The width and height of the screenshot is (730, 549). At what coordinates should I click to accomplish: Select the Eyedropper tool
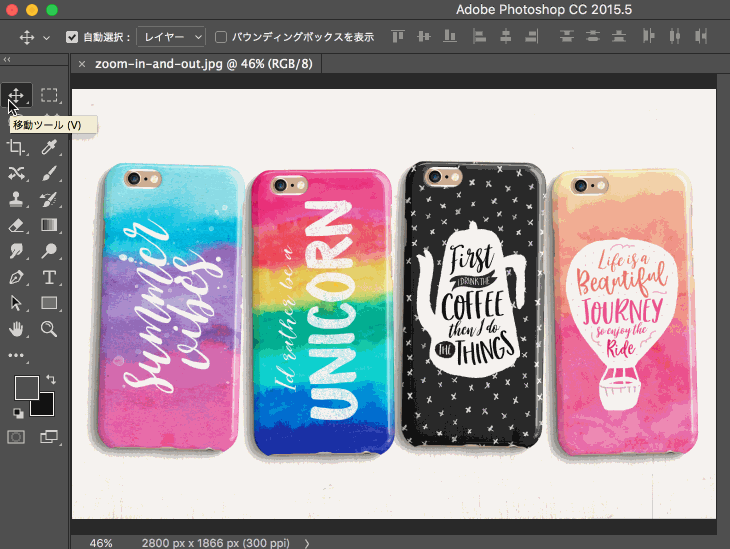point(49,148)
